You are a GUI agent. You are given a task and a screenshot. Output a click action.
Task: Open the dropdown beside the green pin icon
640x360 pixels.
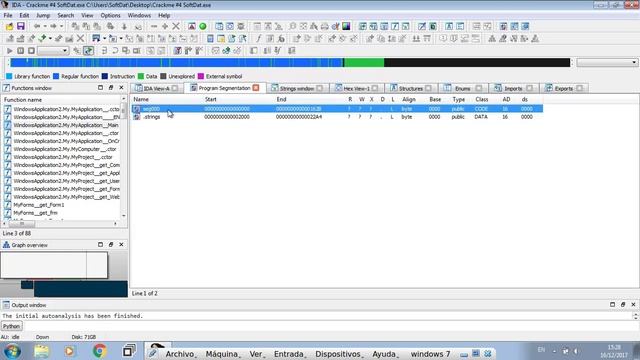point(50,39)
